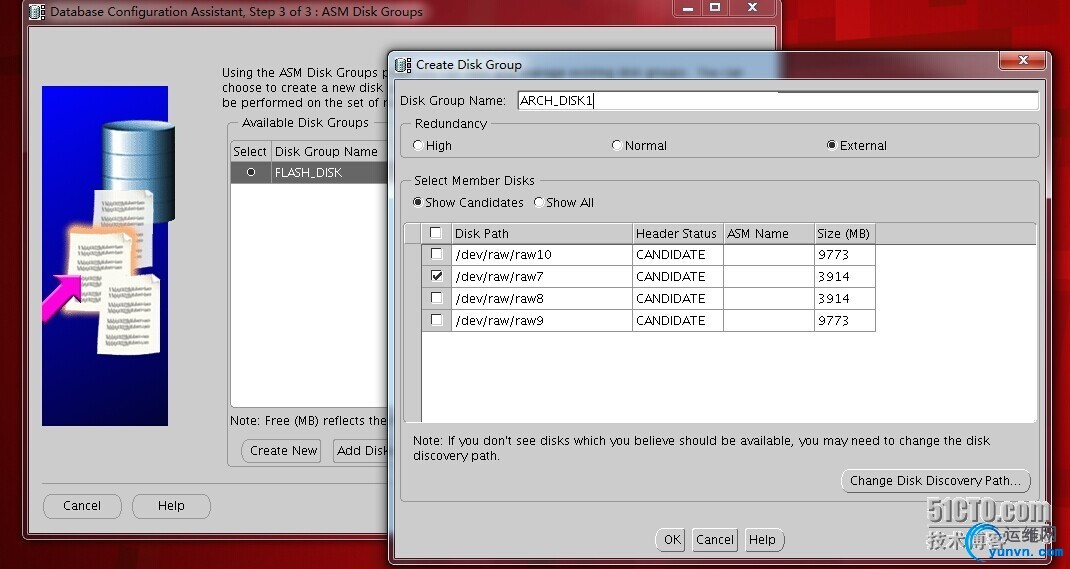Click the /dev/raw/raw8 disk path cell
This screenshot has height=569, width=1070.
[x=542, y=298]
